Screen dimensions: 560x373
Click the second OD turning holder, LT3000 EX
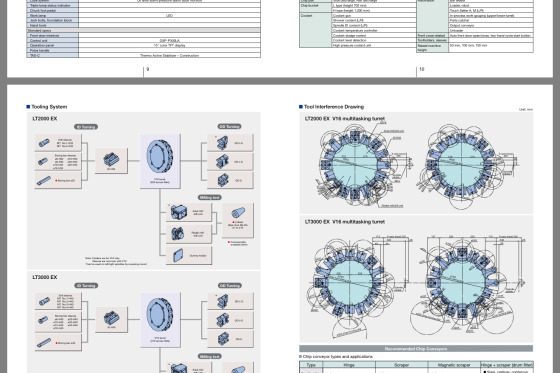(222, 320)
